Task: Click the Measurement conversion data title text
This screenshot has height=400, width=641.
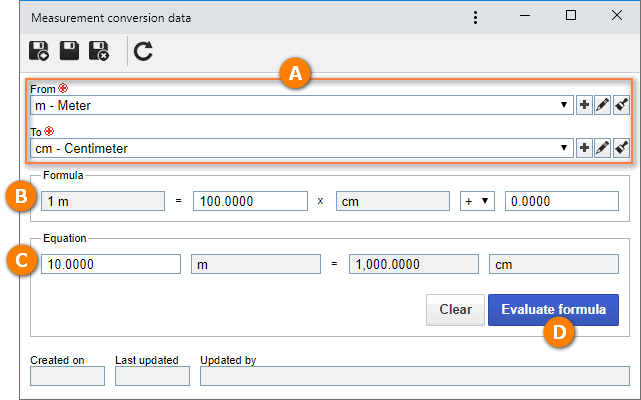Action: click(x=111, y=18)
